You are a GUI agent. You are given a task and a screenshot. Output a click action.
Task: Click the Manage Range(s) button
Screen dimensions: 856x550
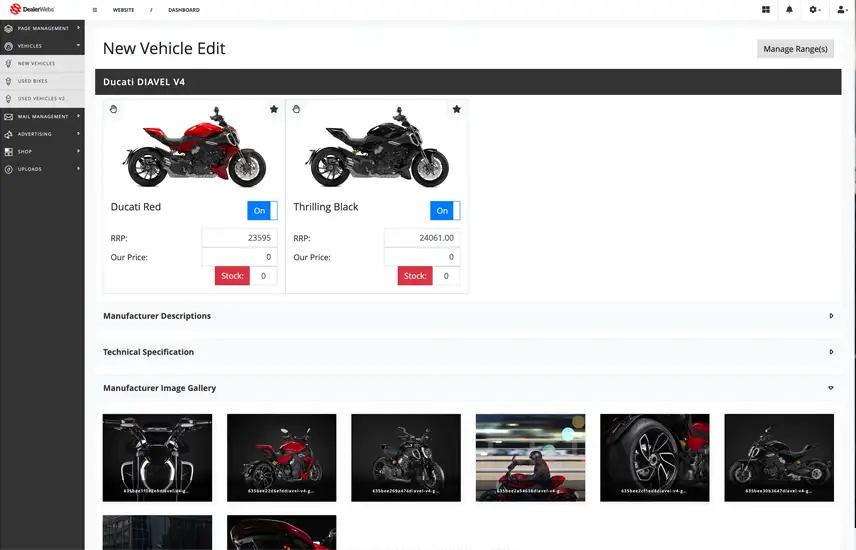point(795,49)
